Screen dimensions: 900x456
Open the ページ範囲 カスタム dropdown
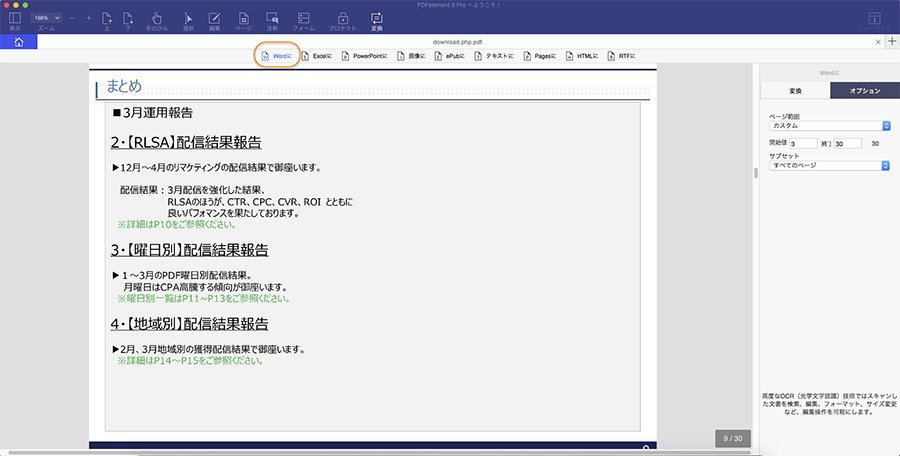[829, 126]
